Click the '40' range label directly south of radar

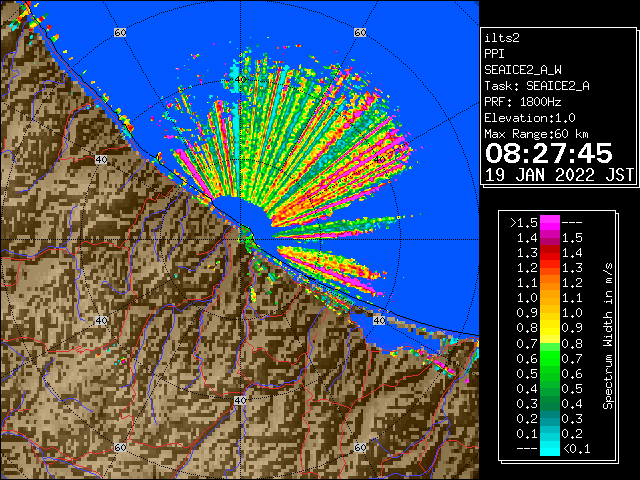tap(240, 400)
